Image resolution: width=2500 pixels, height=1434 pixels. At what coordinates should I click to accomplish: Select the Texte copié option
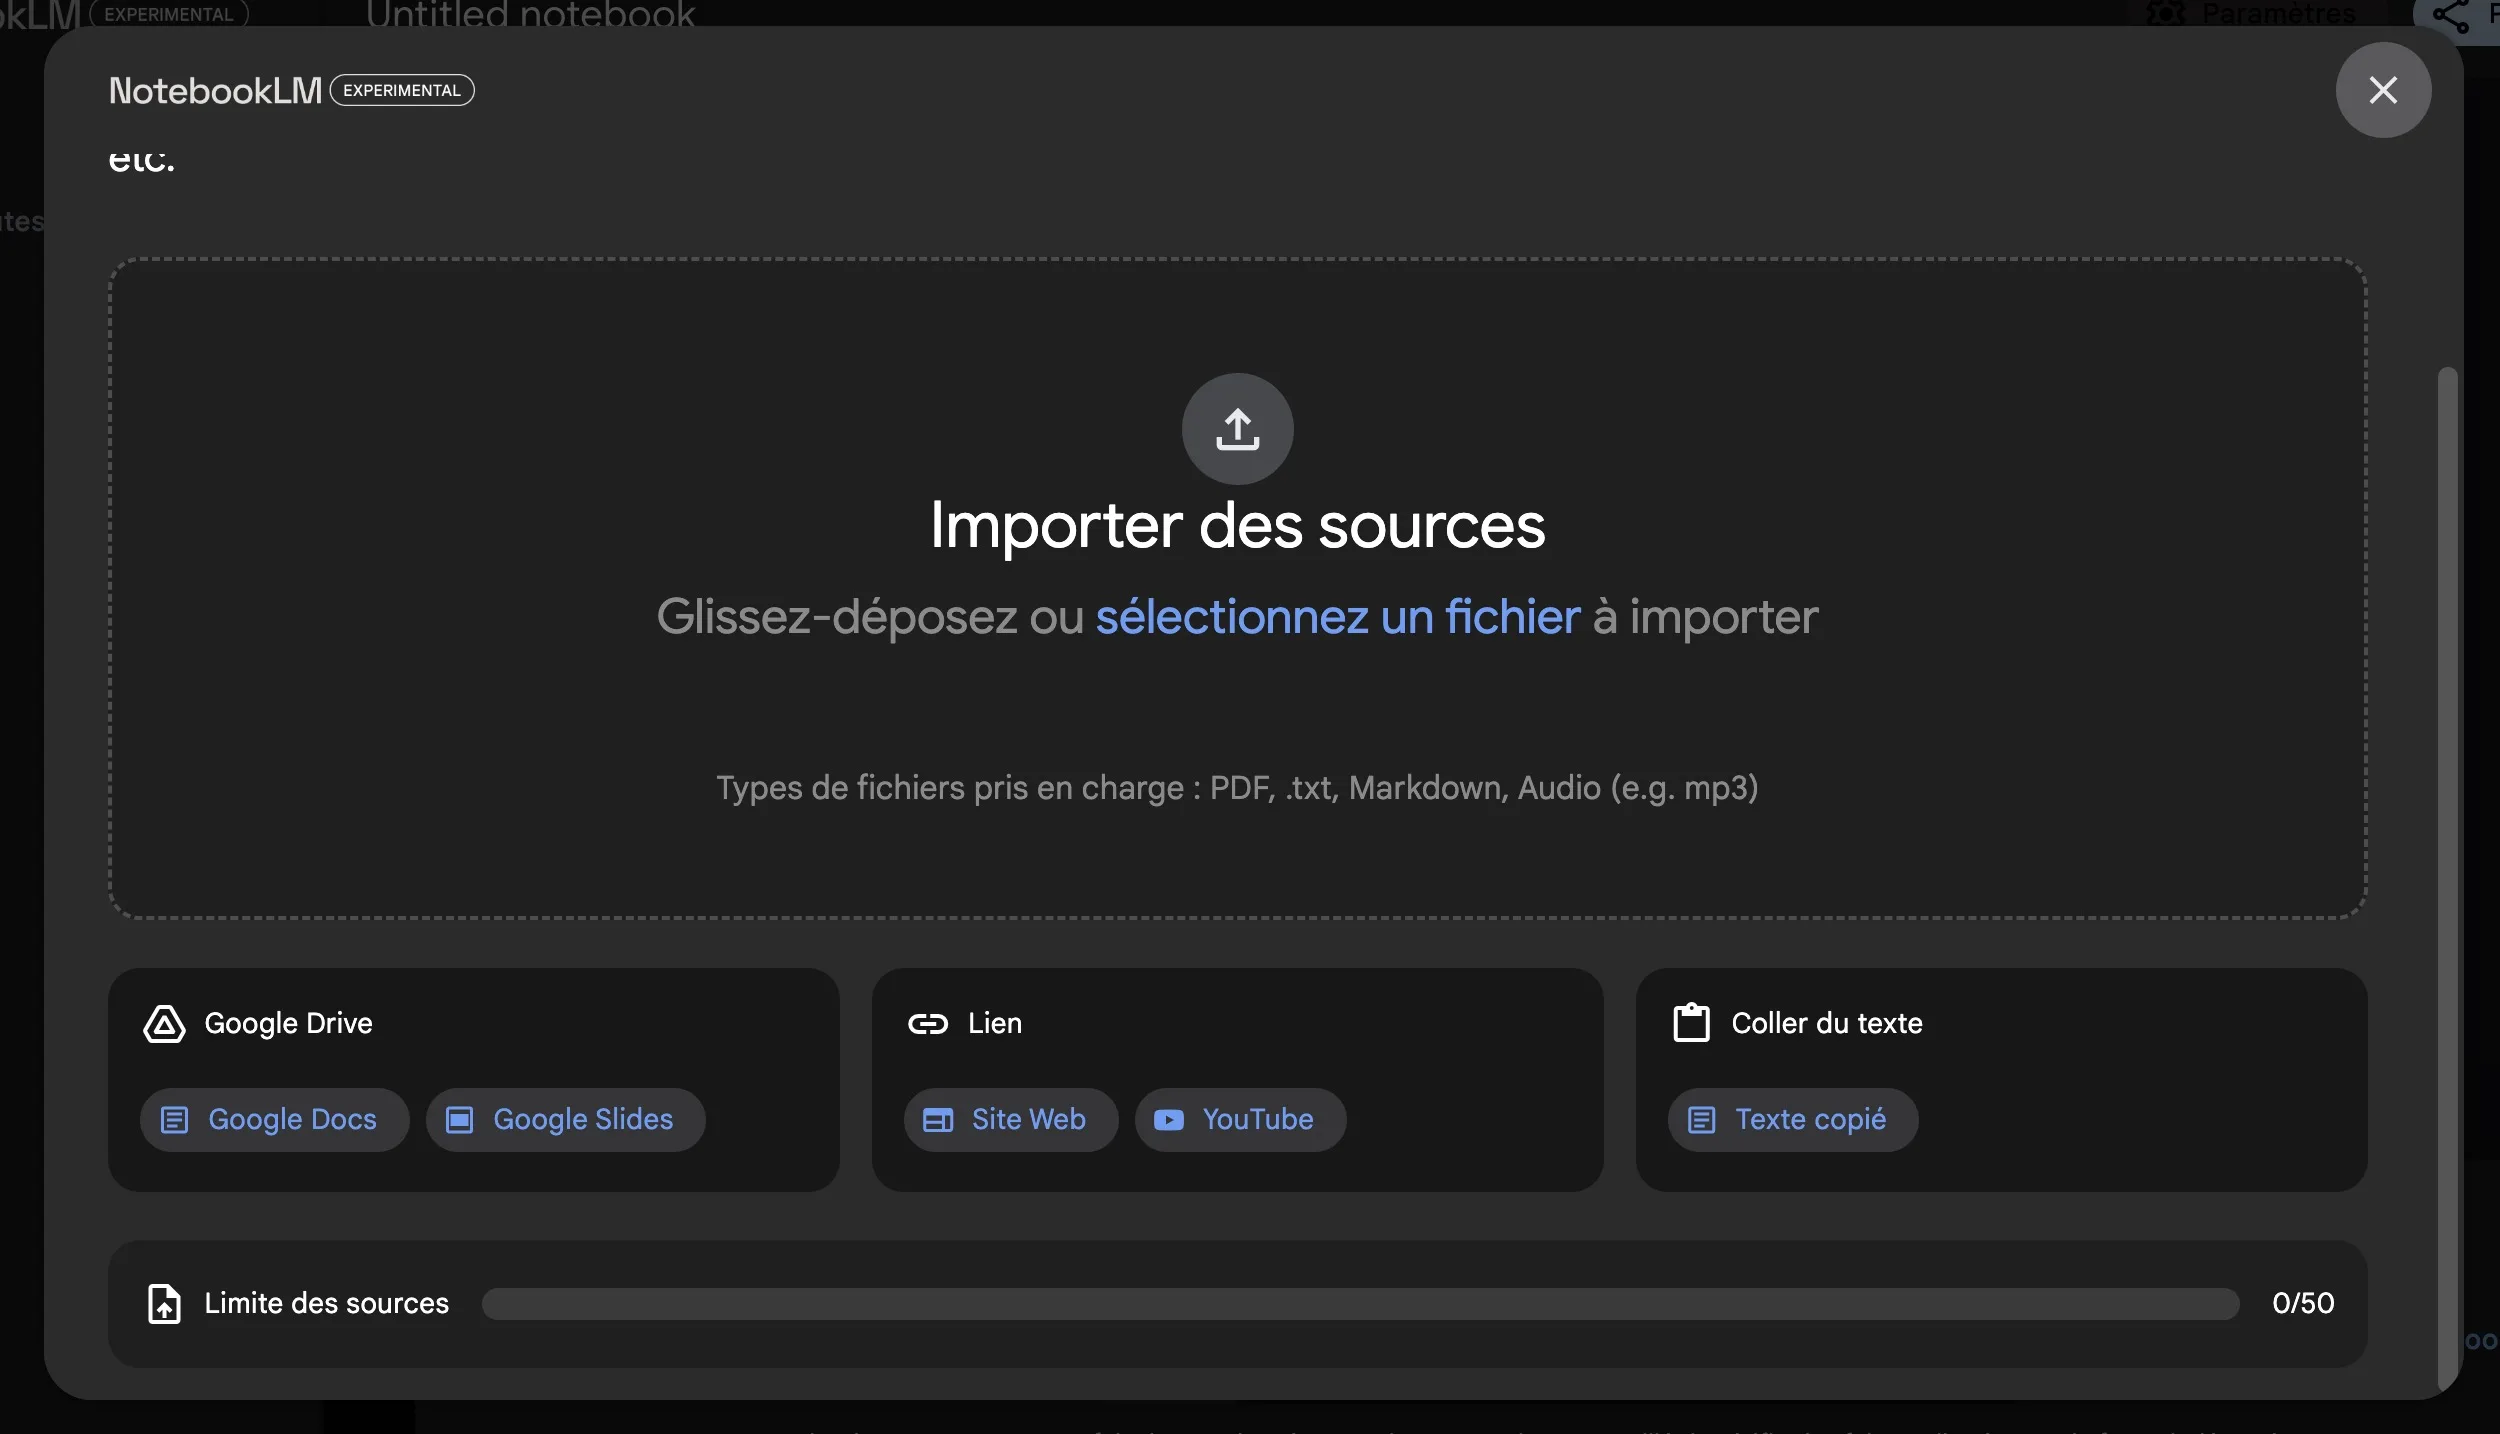click(x=1792, y=1119)
